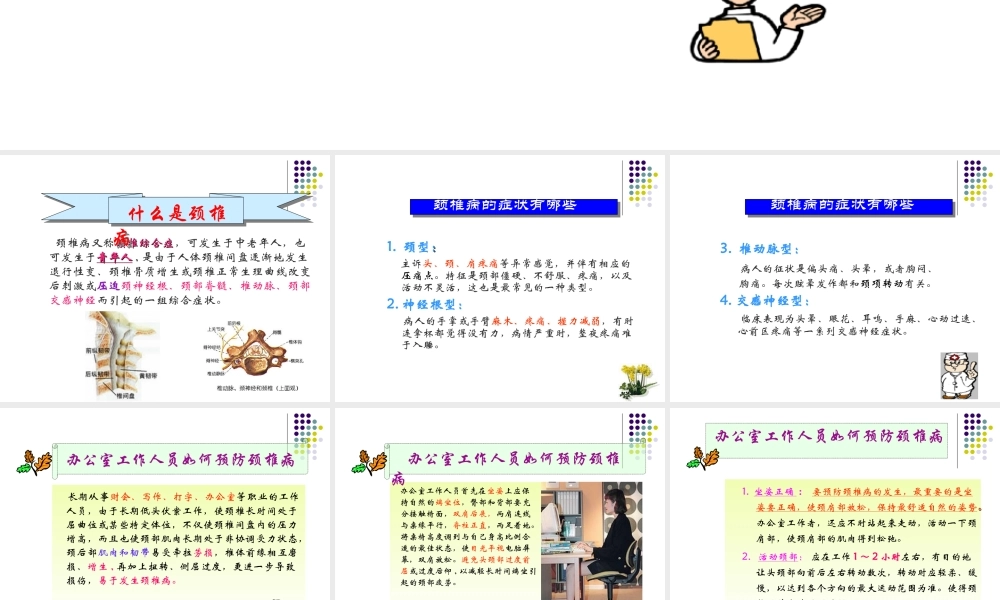Screen dimensions: 1000x600
Task: Click the blue 颈椎病的症状有哪些 title on the 颈型 slide
Action: point(513,206)
